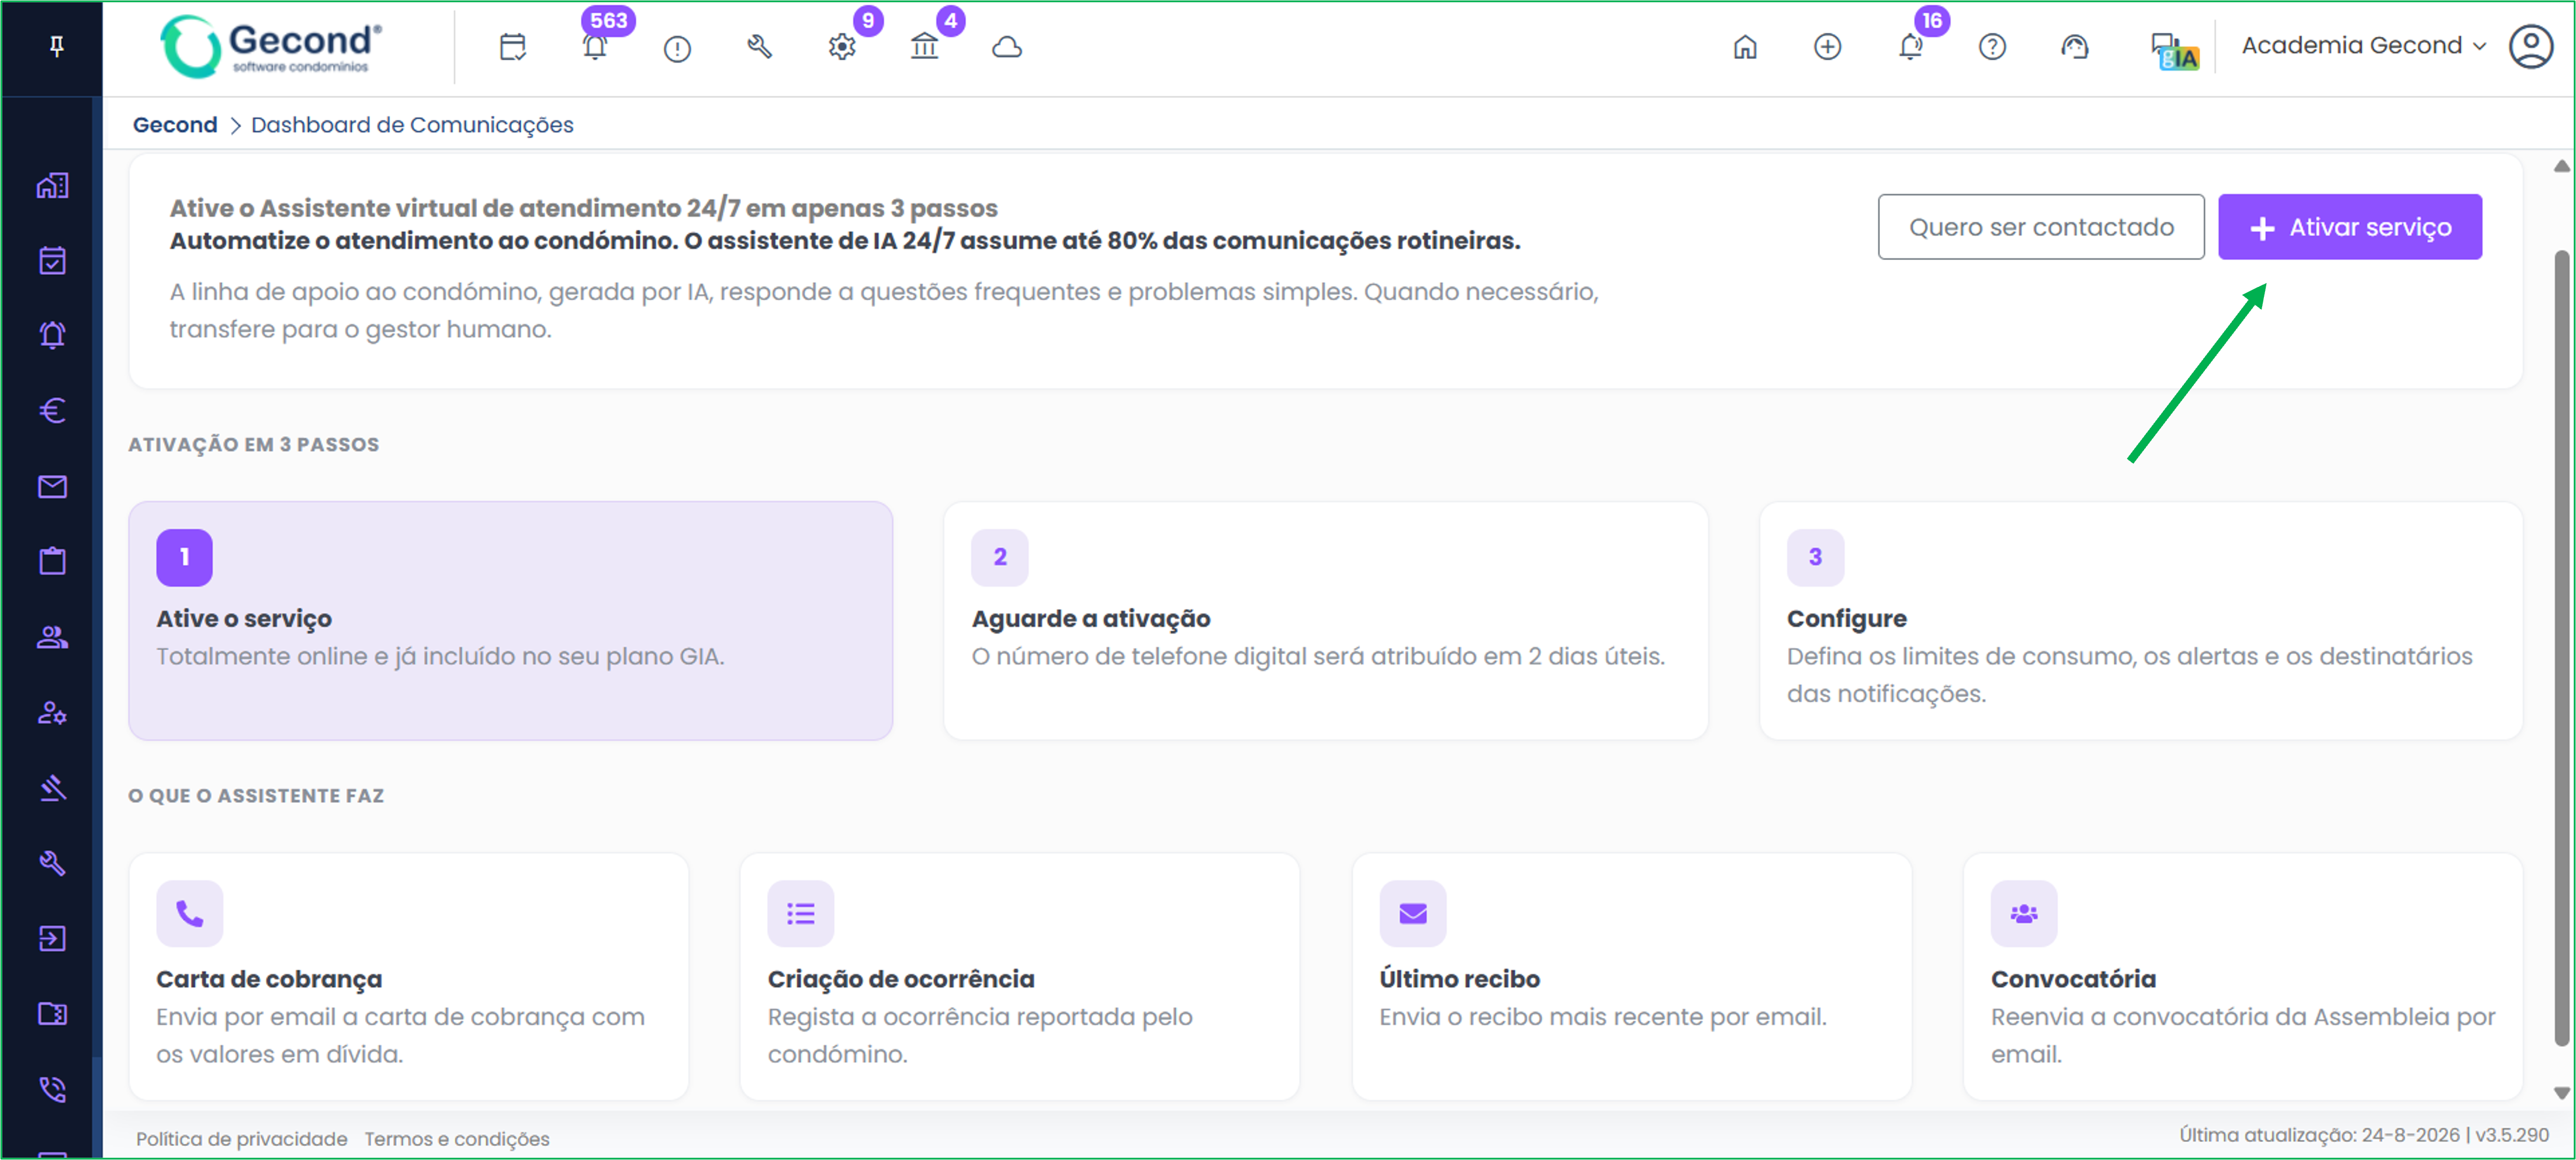This screenshot has height=1160, width=2576.
Task: Click the Ativar serviço button
Action: tap(2350, 227)
